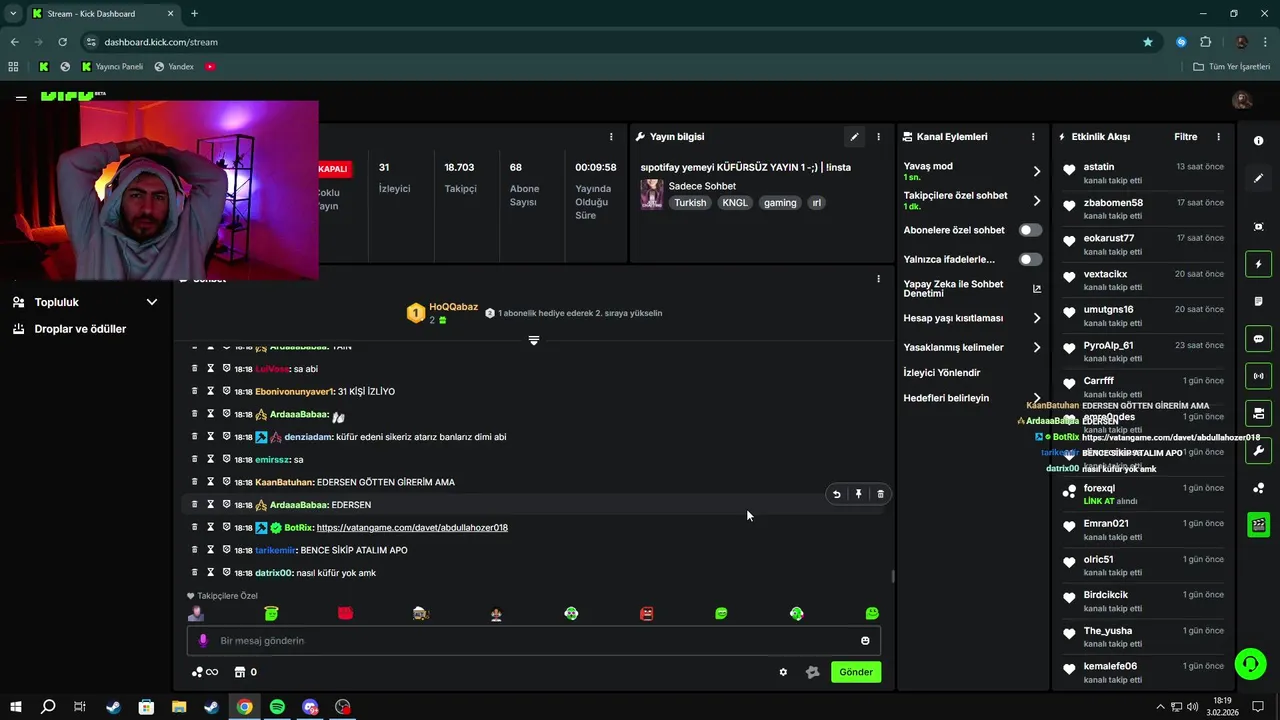Click the Turkish tag chip
Viewport: 1280px width, 720px height.
pos(690,203)
